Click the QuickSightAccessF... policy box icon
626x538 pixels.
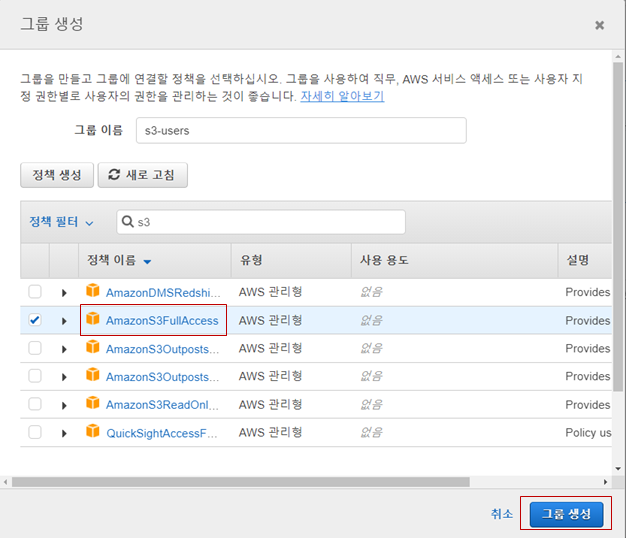click(x=93, y=431)
